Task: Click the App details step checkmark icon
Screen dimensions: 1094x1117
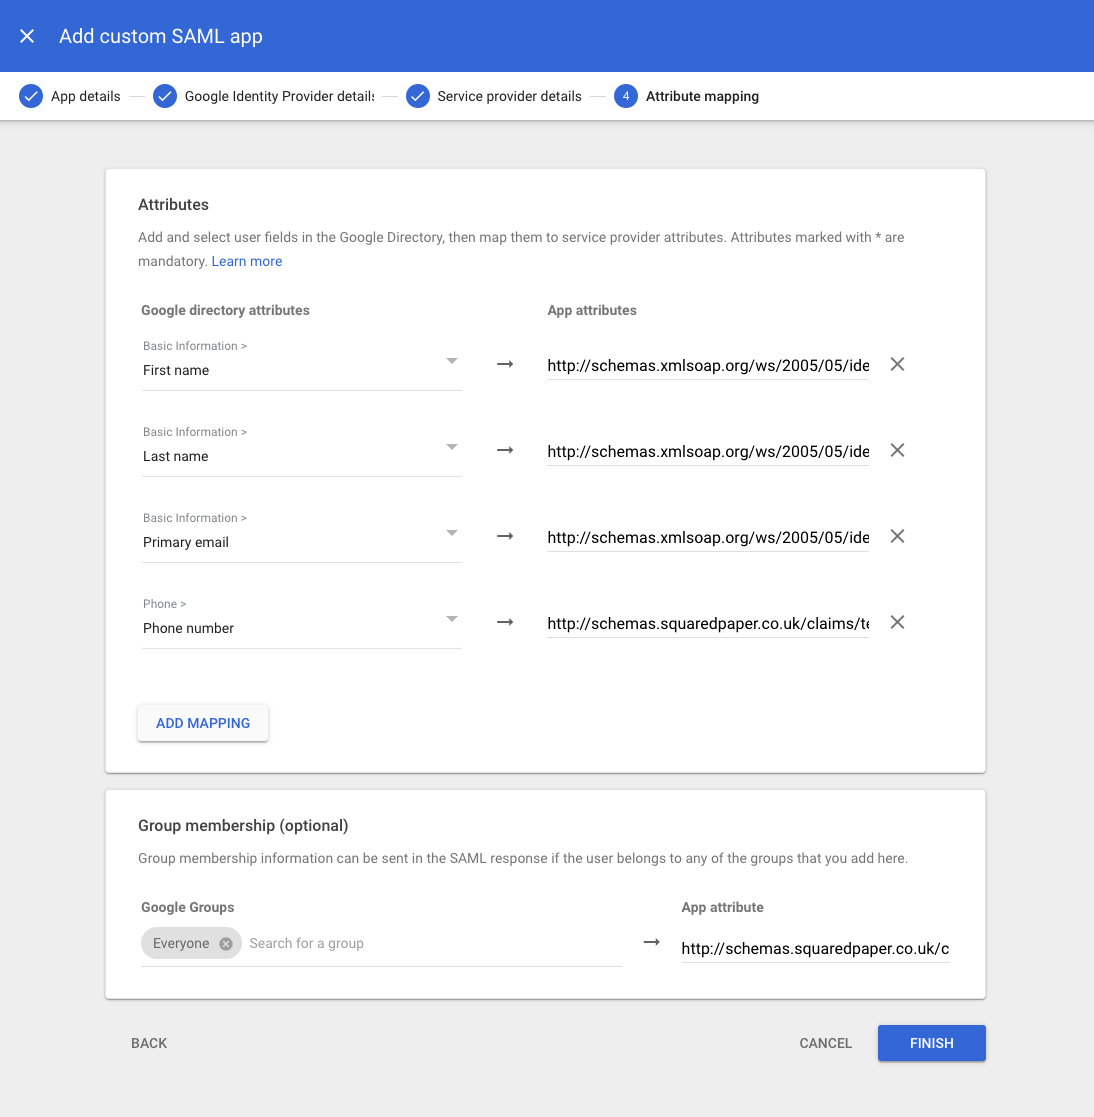Action: (31, 96)
